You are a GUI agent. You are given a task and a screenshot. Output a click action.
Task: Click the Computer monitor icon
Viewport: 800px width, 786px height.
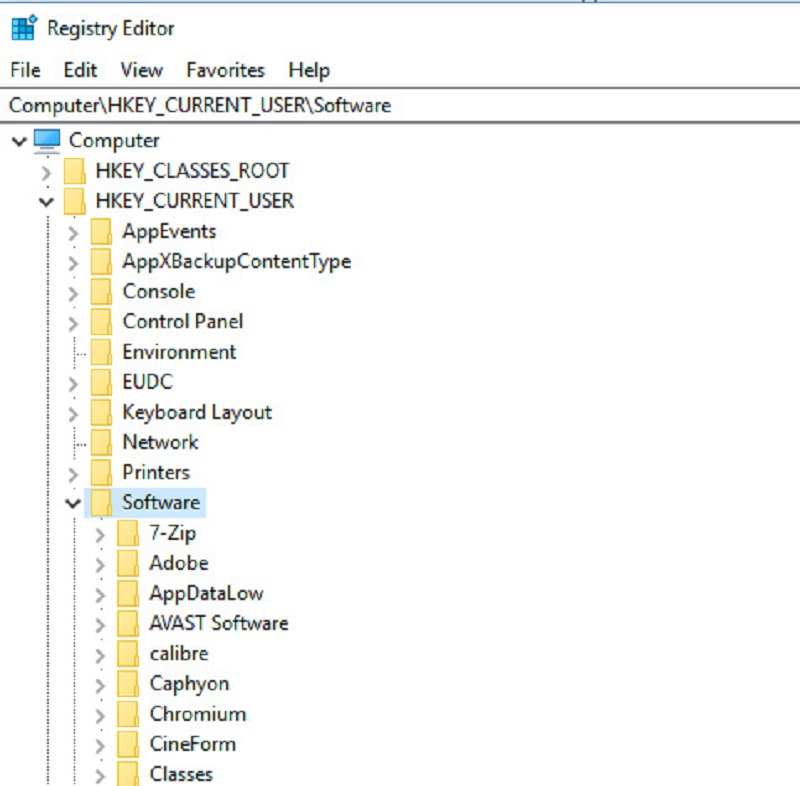click(x=47, y=141)
